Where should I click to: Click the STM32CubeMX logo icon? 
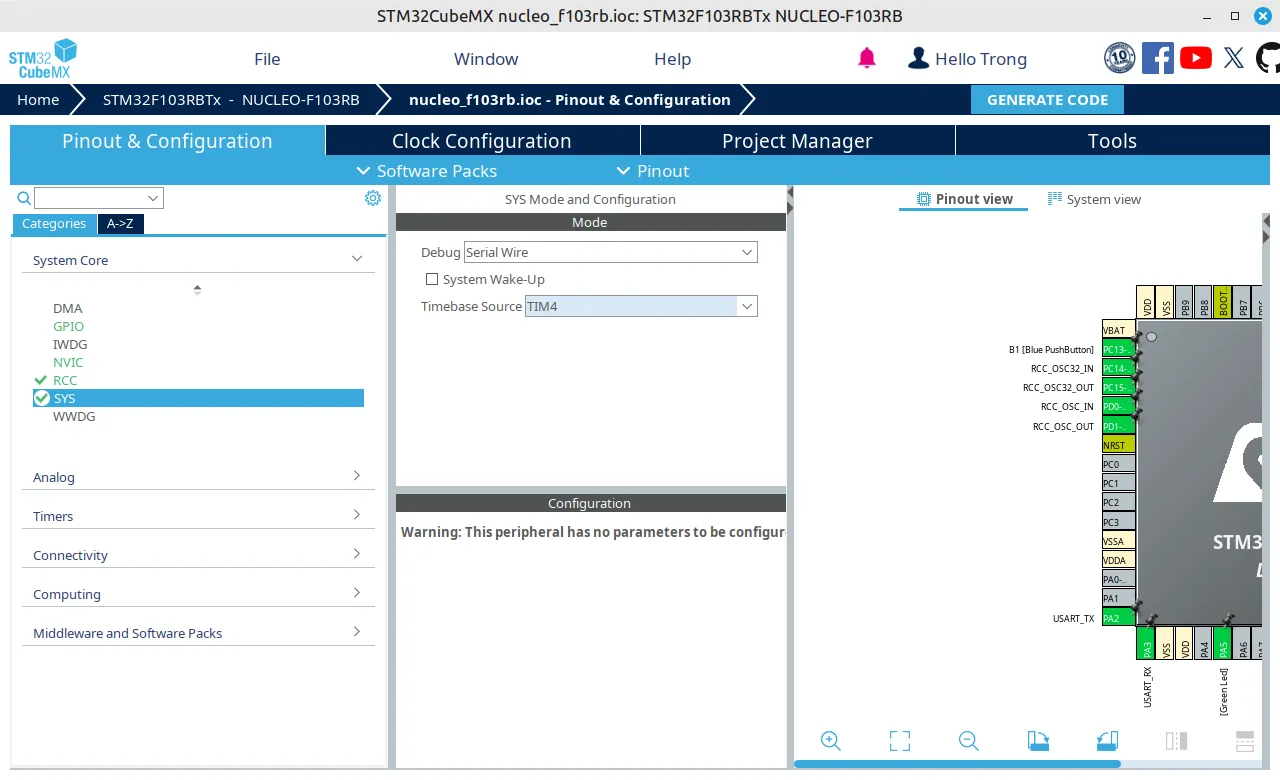pyautogui.click(x=43, y=59)
